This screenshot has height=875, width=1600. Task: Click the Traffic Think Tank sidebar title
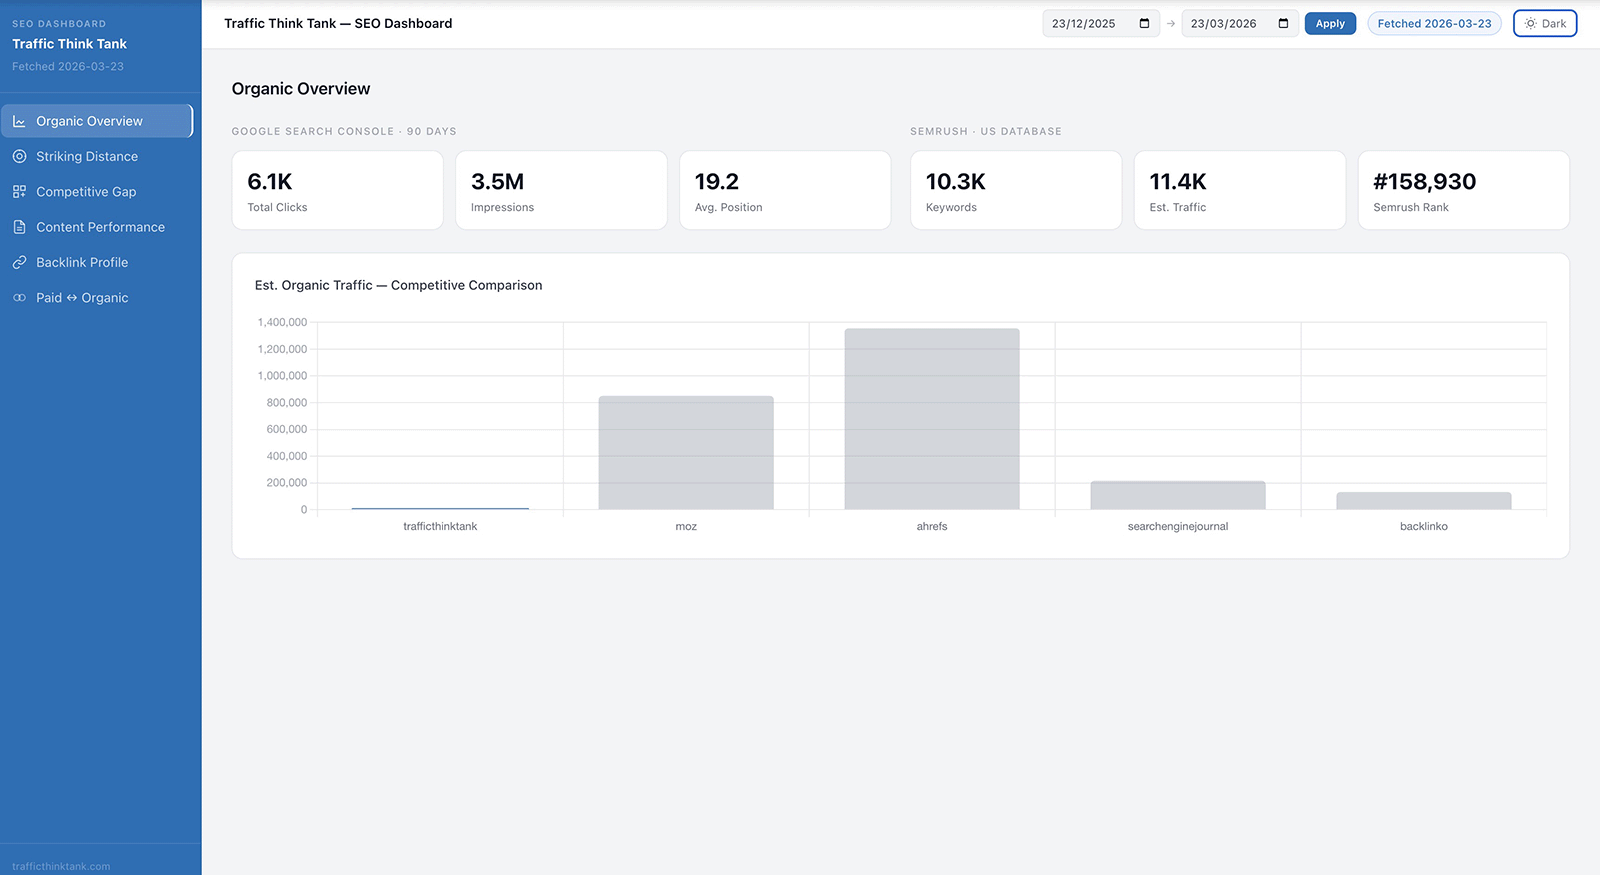click(x=69, y=44)
